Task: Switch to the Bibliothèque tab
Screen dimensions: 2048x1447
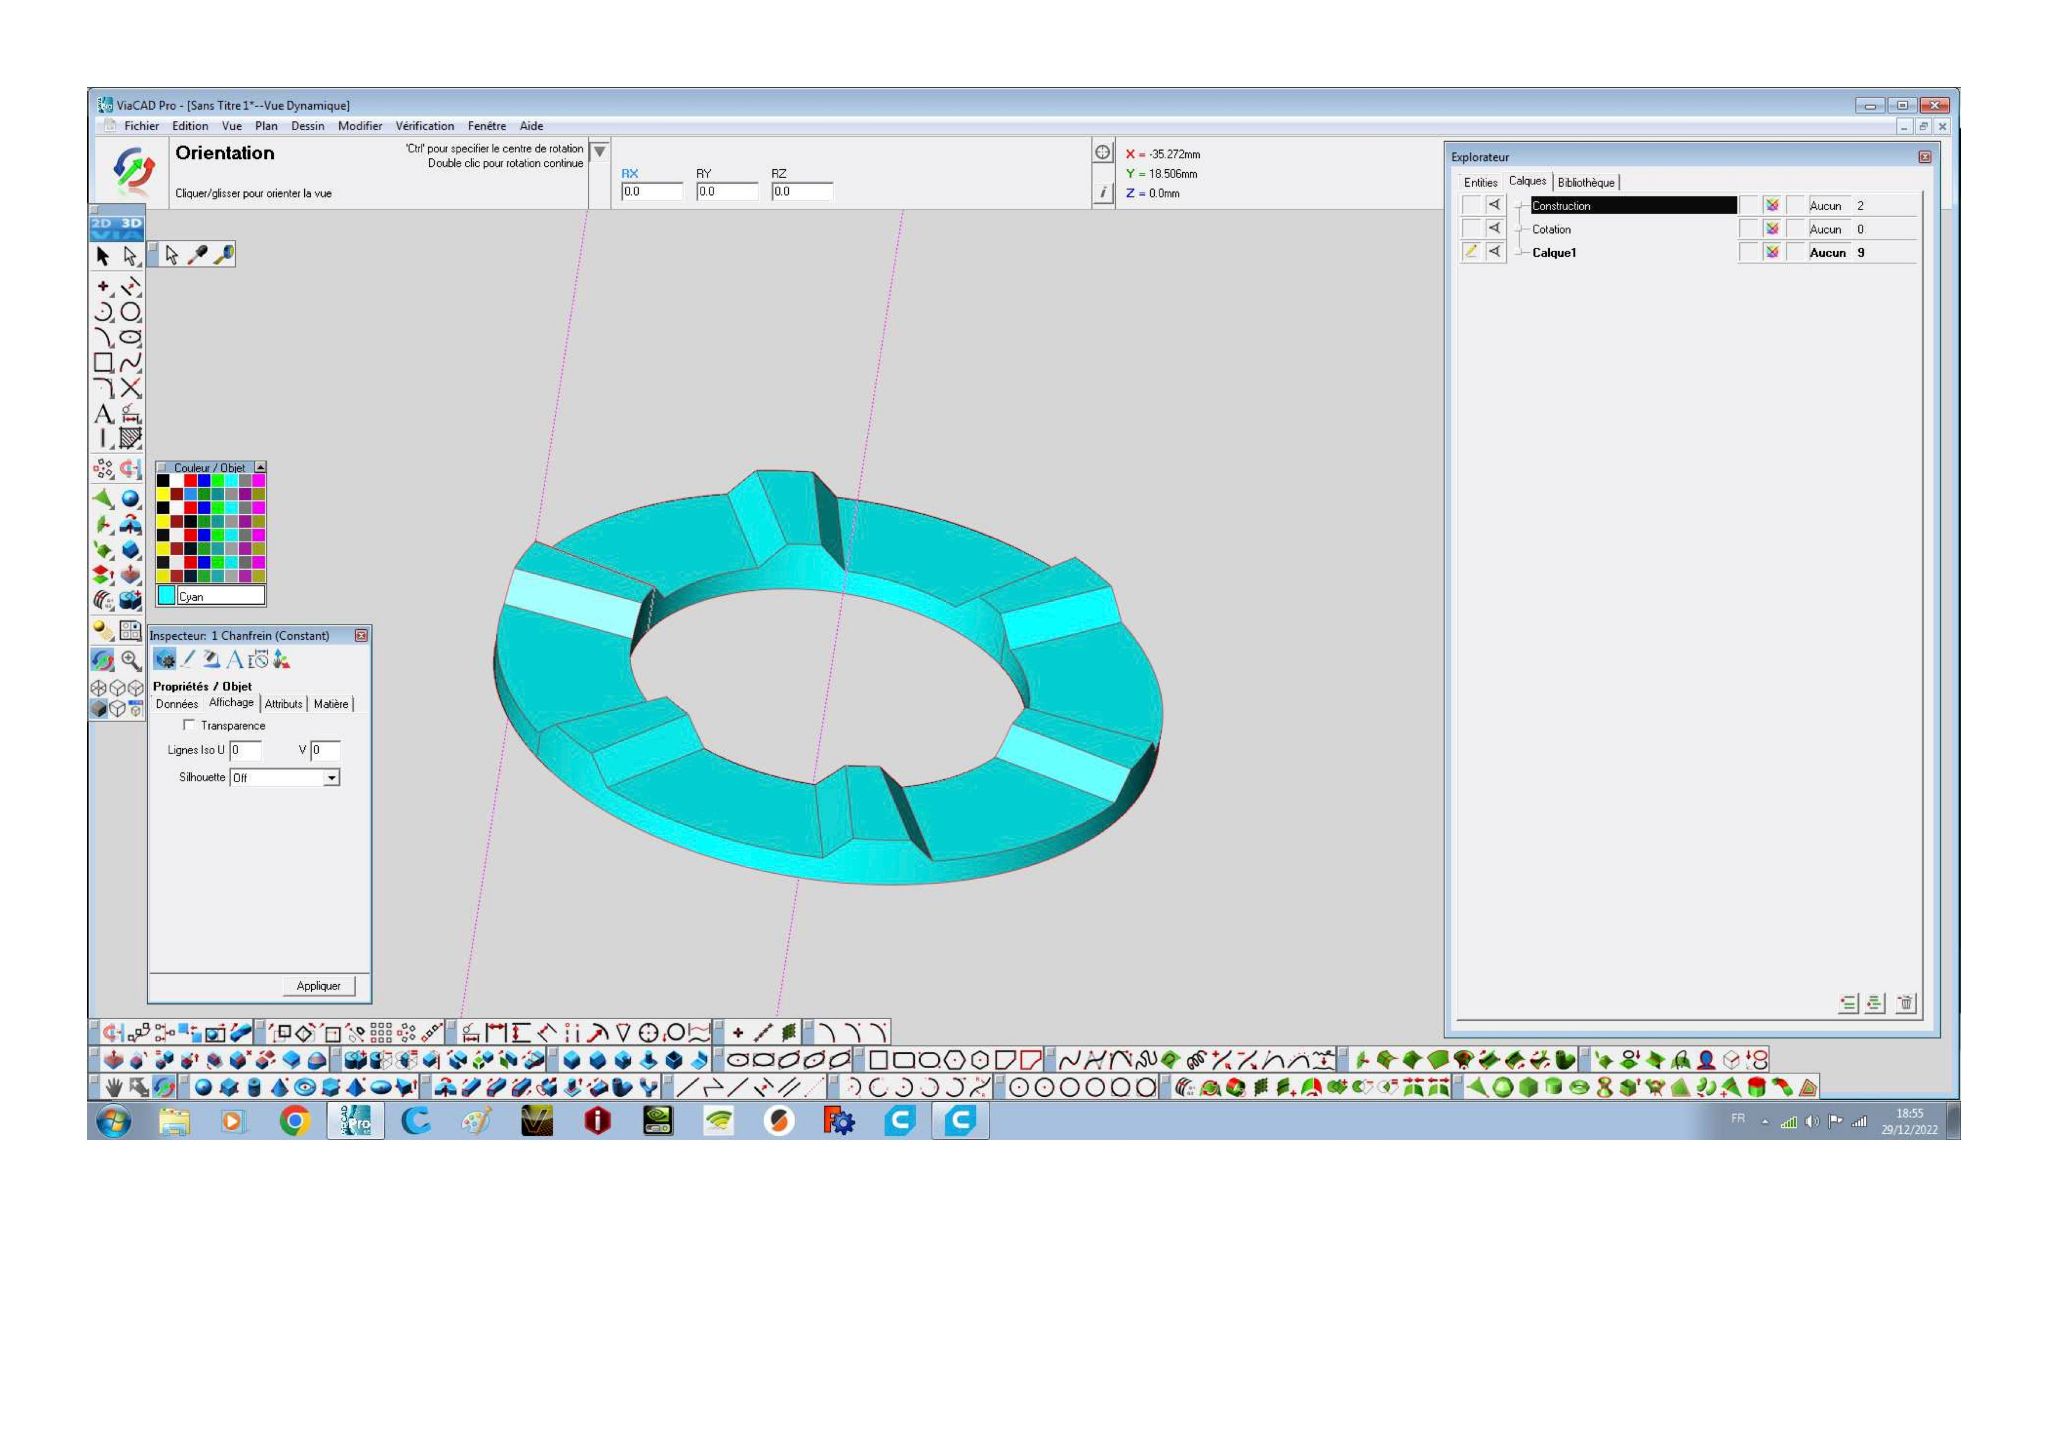Action: [x=1585, y=182]
